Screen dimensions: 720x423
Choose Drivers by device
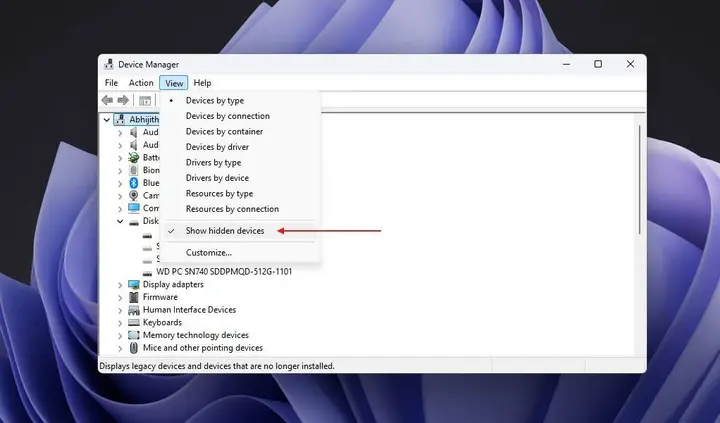click(x=217, y=178)
